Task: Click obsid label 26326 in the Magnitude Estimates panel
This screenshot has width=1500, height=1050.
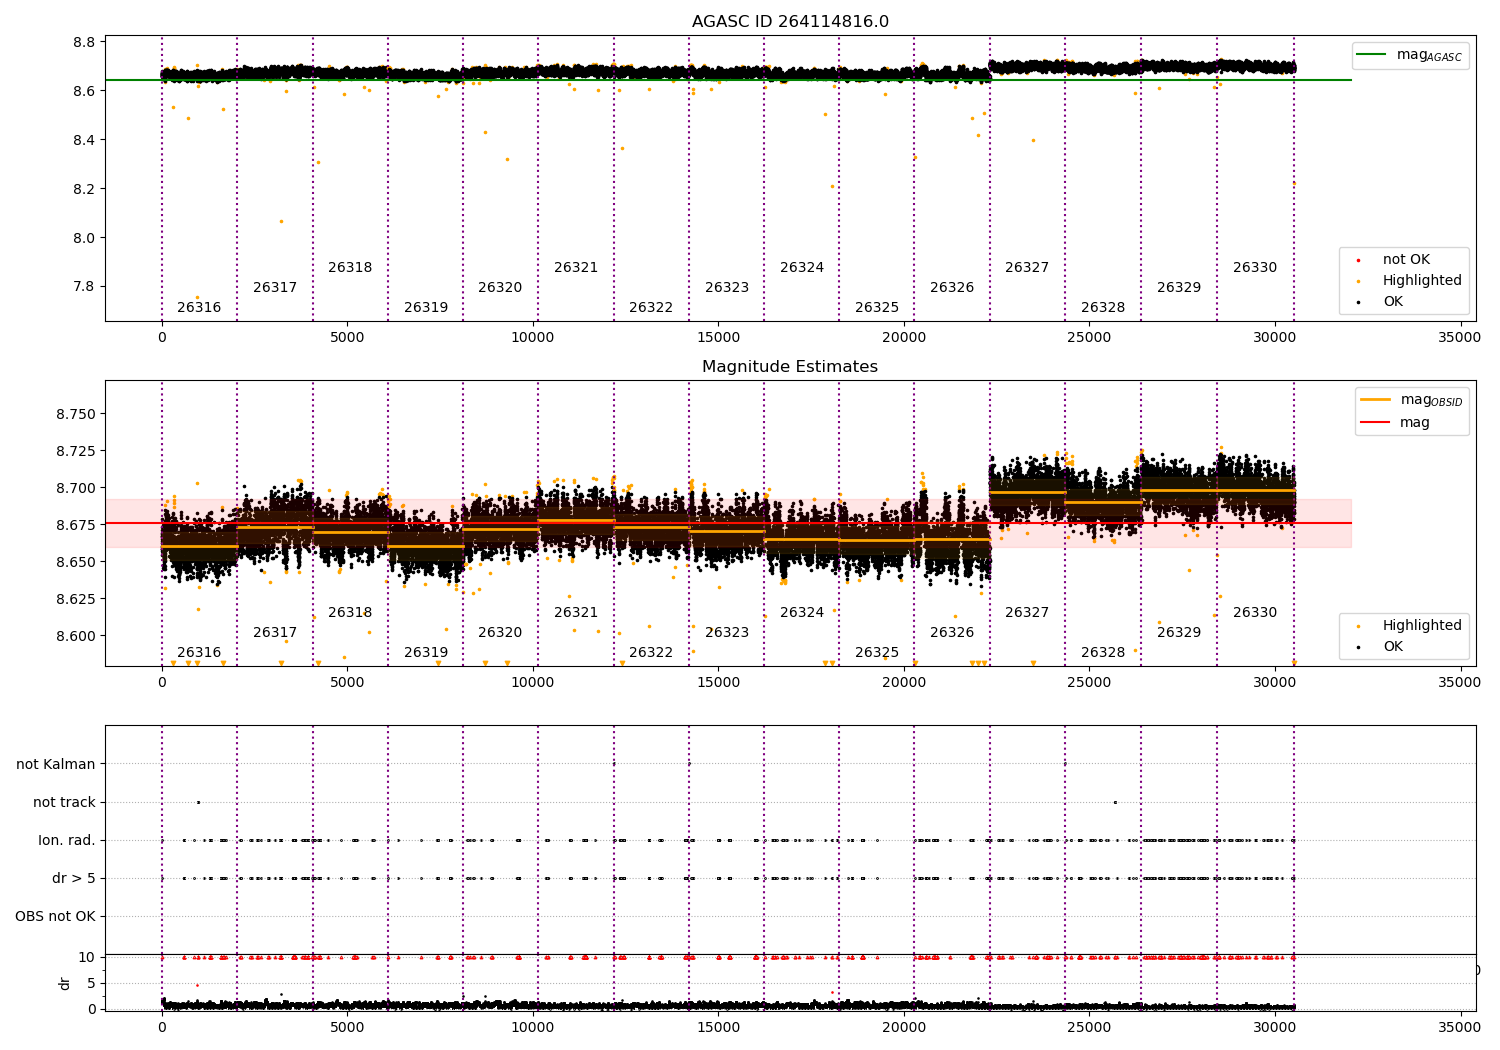Action: pos(952,633)
